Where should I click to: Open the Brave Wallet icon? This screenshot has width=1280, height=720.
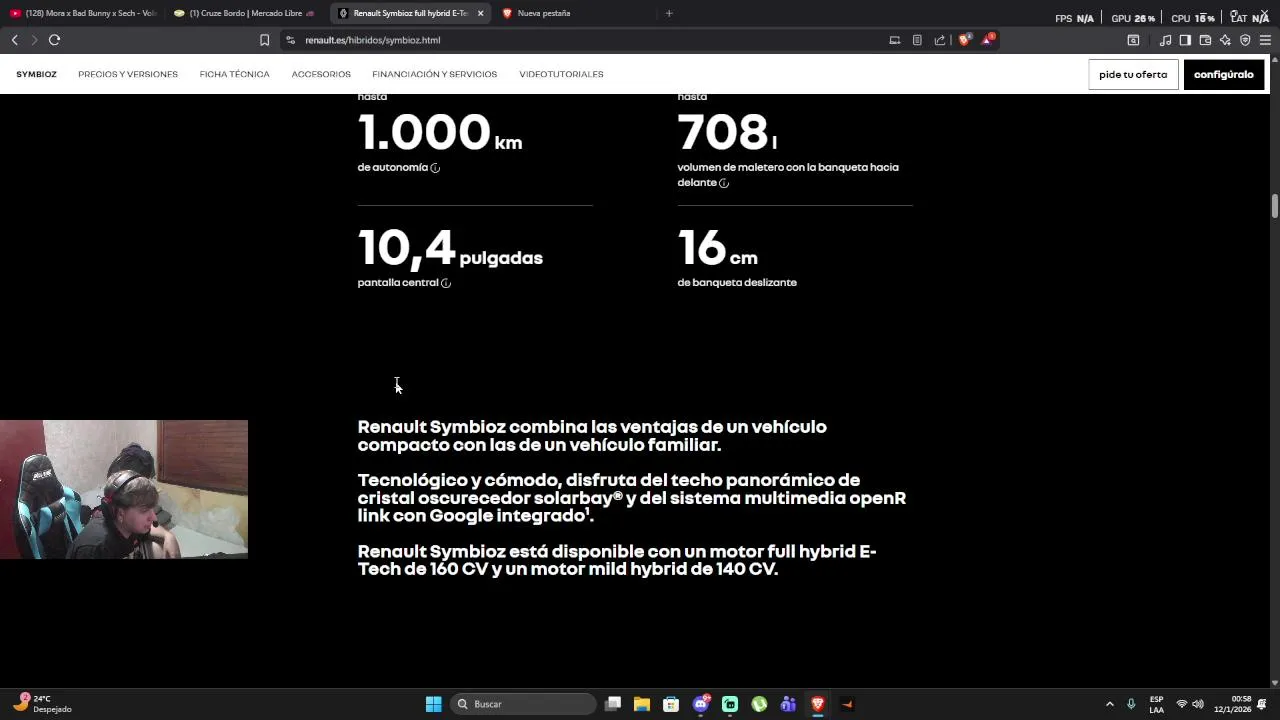tap(1205, 40)
